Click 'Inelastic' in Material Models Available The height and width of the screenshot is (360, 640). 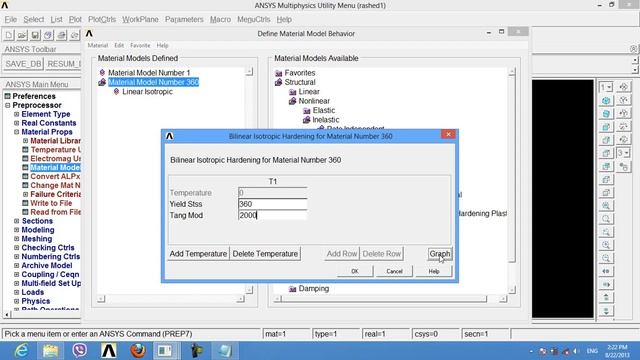point(326,120)
